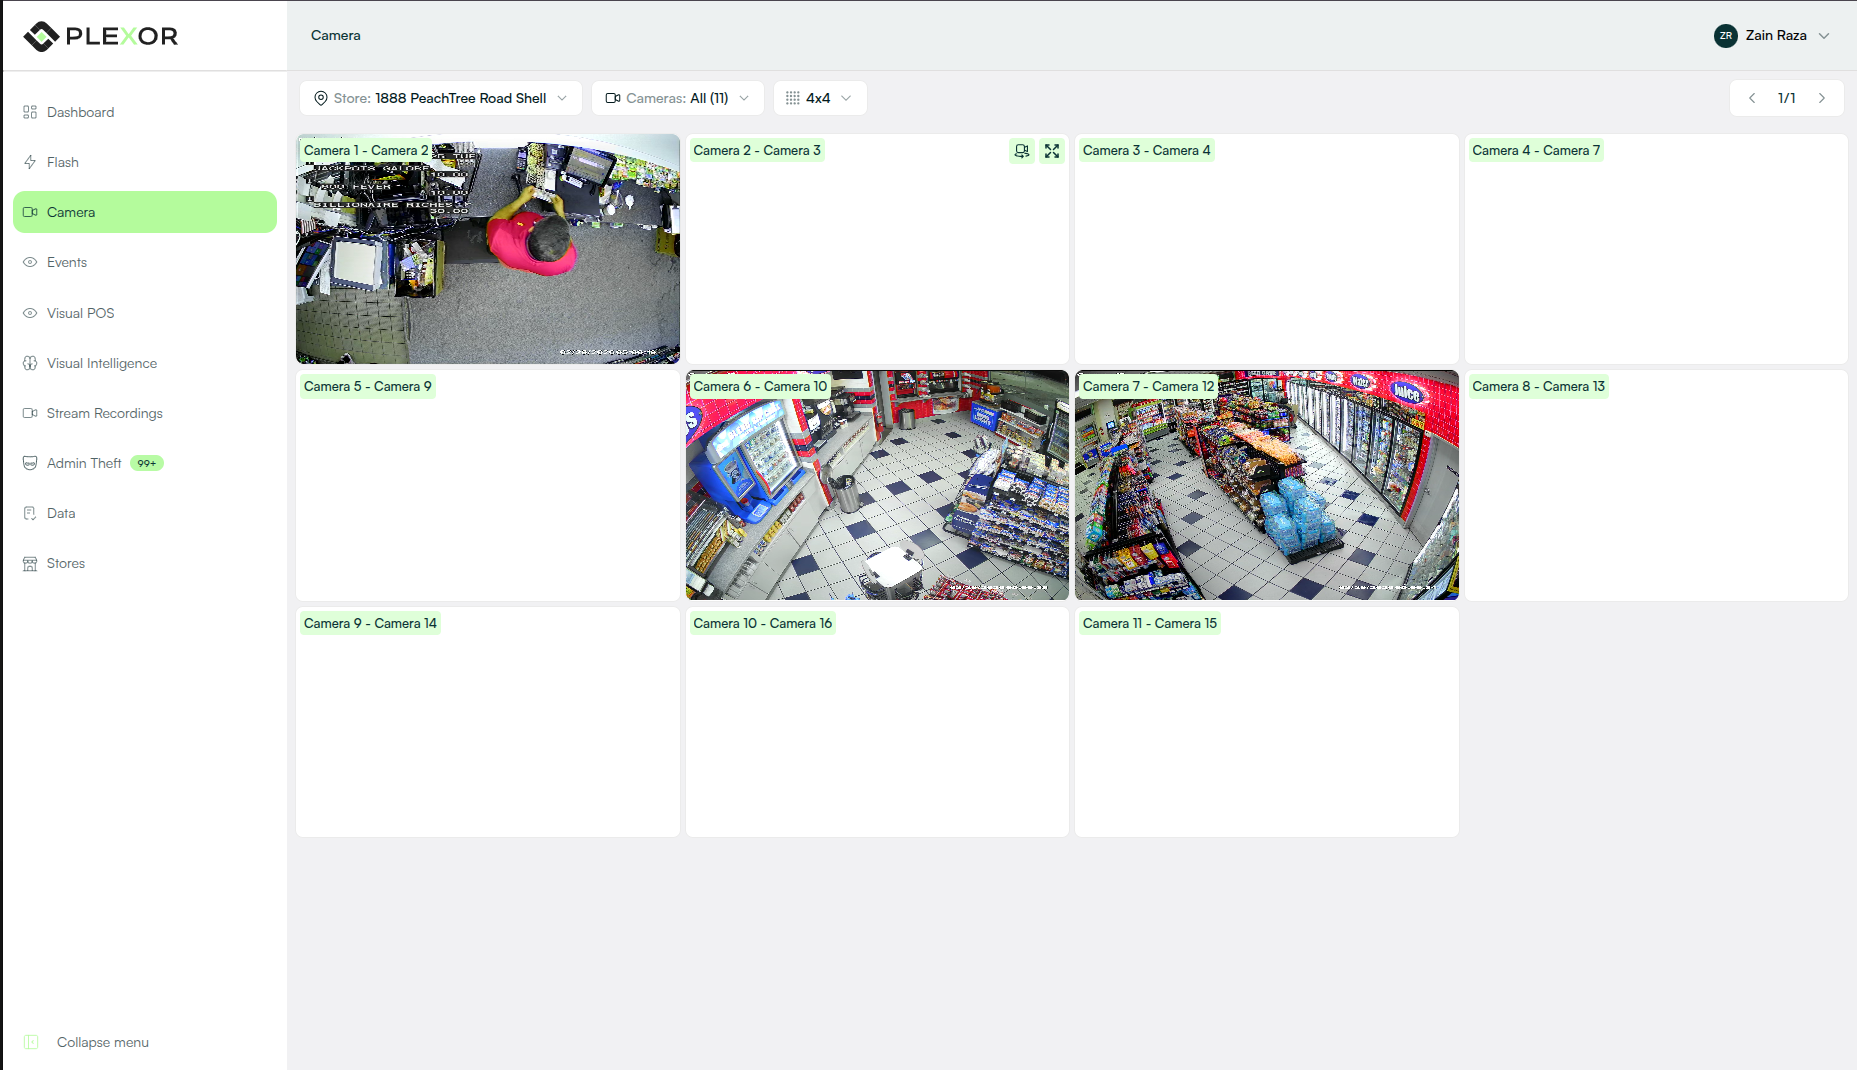Go to next camera page
Viewport: 1857px width, 1070px height.
pyautogui.click(x=1822, y=98)
